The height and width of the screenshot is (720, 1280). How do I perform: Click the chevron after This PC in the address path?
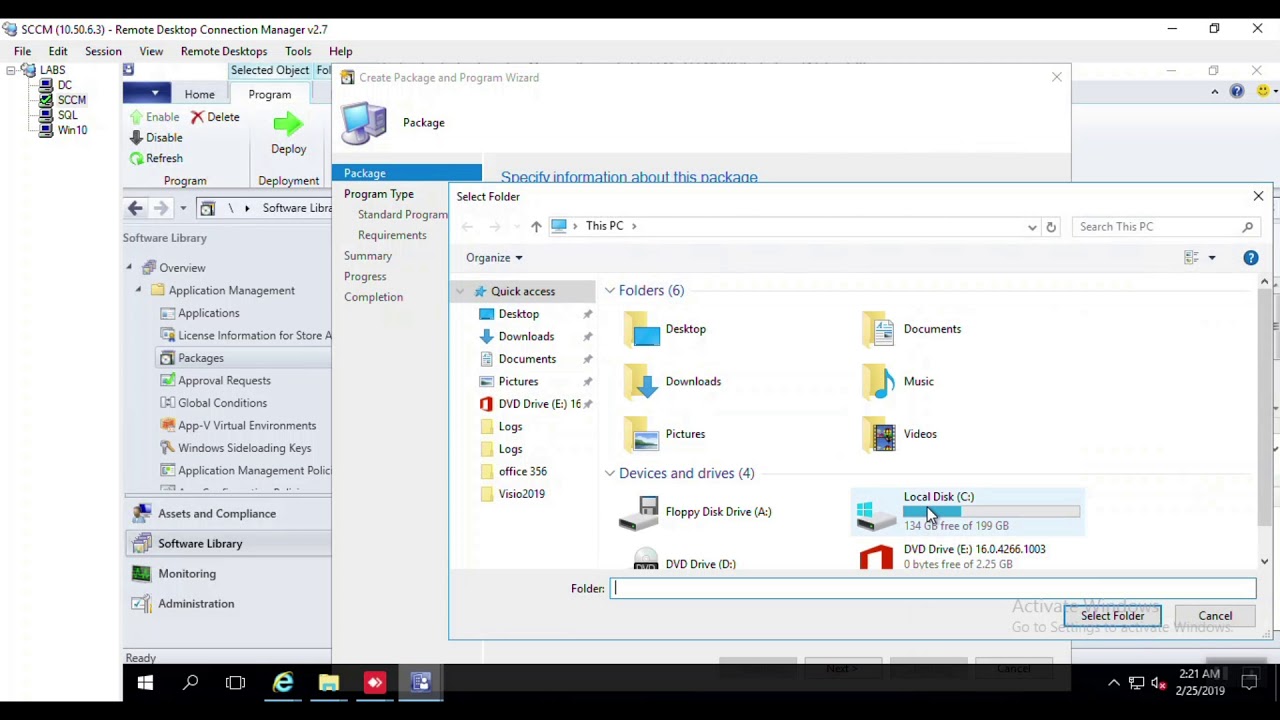tap(634, 226)
